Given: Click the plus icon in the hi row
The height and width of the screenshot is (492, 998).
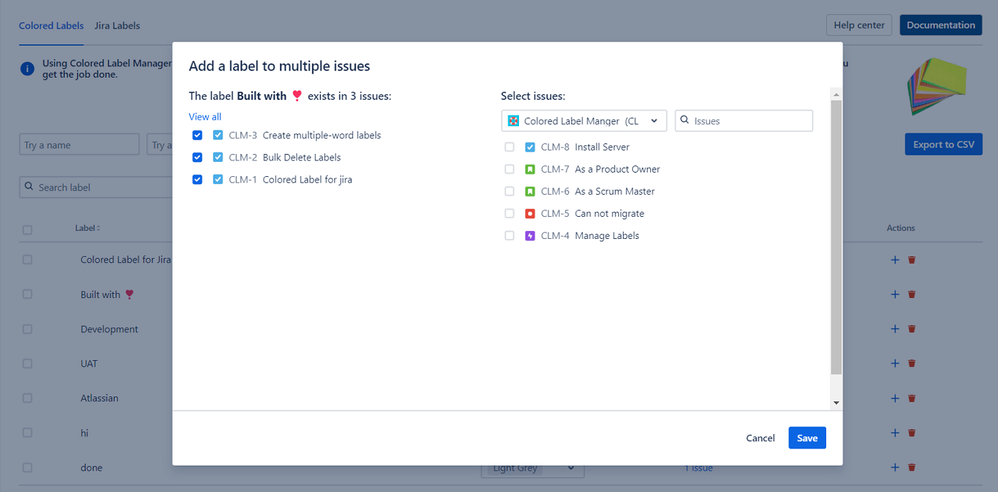Looking at the screenshot, I should click(x=894, y=433).
